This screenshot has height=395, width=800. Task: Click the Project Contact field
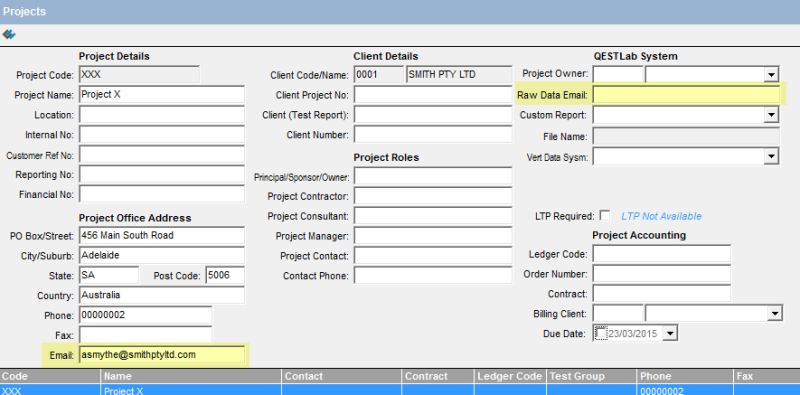pos(433,256)
